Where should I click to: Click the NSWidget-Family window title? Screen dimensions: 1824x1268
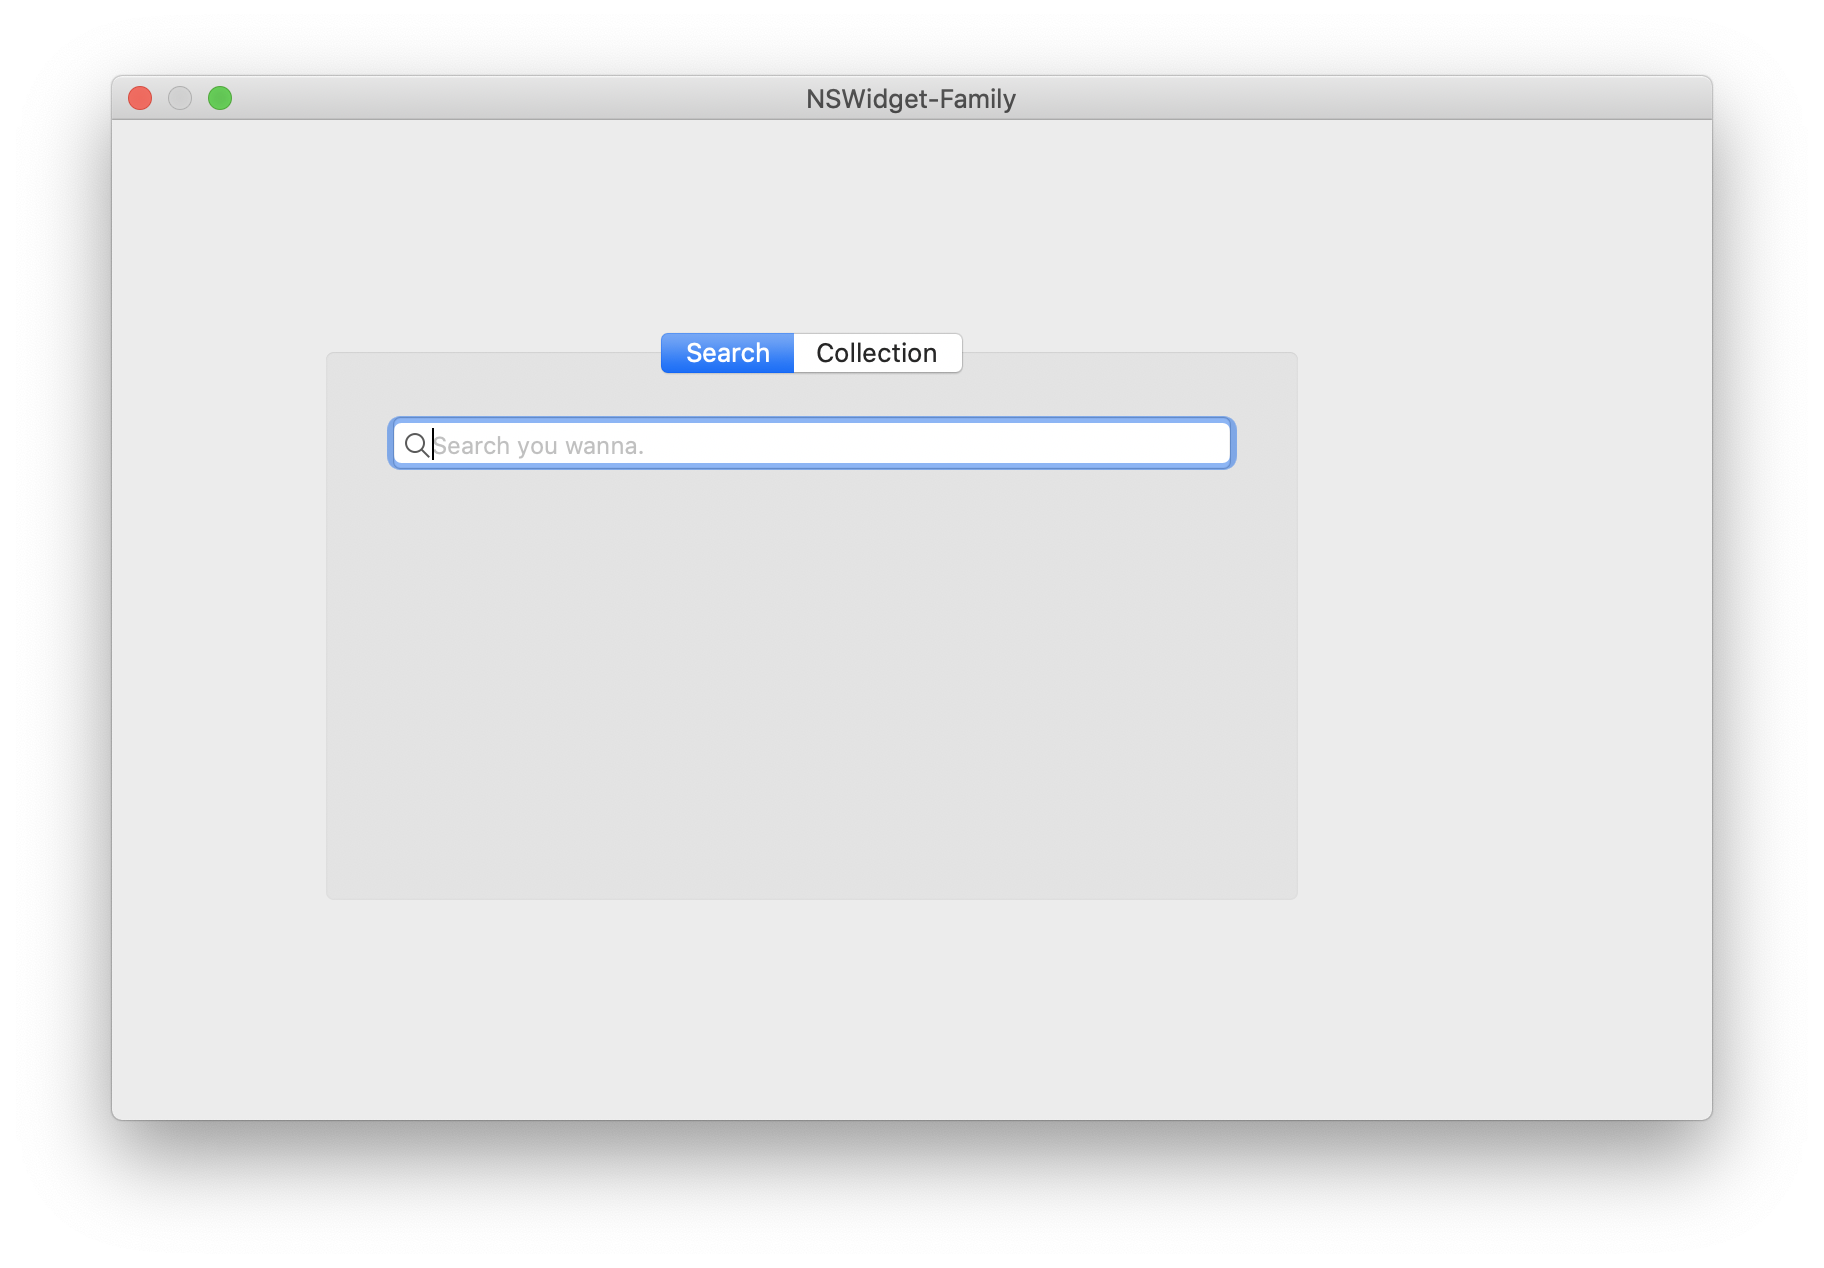tap(911, 99)
